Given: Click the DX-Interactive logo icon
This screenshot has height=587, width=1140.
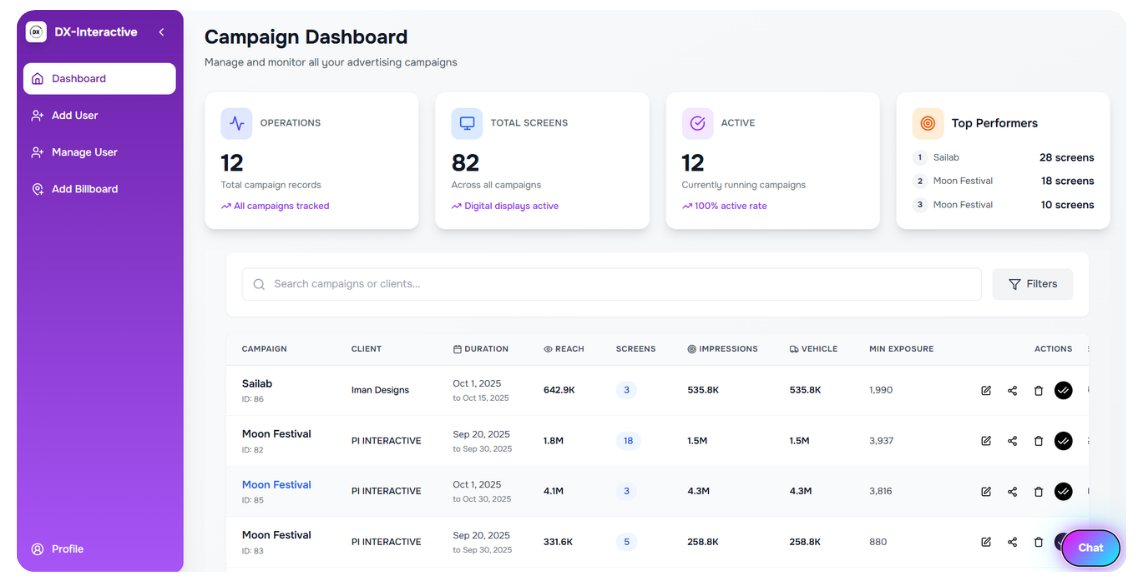Looking at the screenshot, I should pos(36,32).
